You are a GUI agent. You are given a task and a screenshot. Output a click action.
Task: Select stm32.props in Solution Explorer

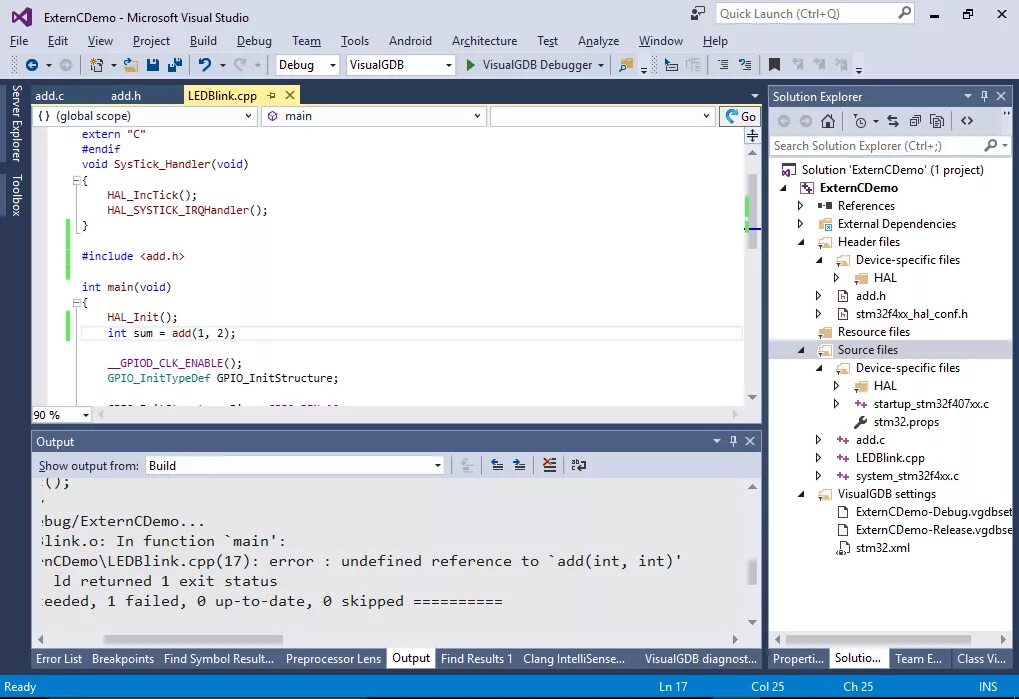click(906, 422)
